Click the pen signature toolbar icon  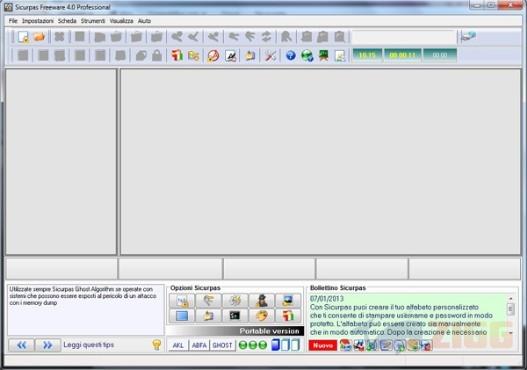231,55
